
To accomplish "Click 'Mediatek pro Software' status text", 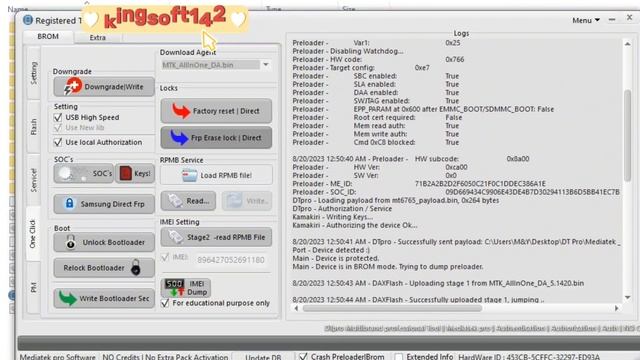I will 58,357.
